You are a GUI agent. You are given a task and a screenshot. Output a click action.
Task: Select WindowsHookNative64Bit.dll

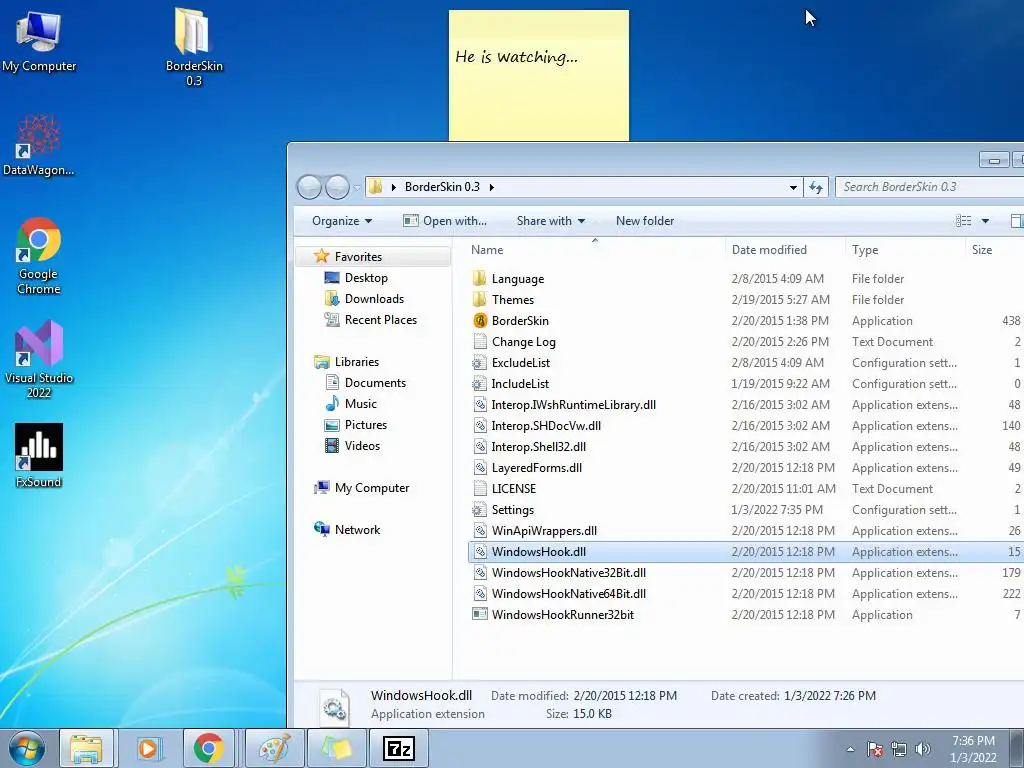(x=568, y=594)
